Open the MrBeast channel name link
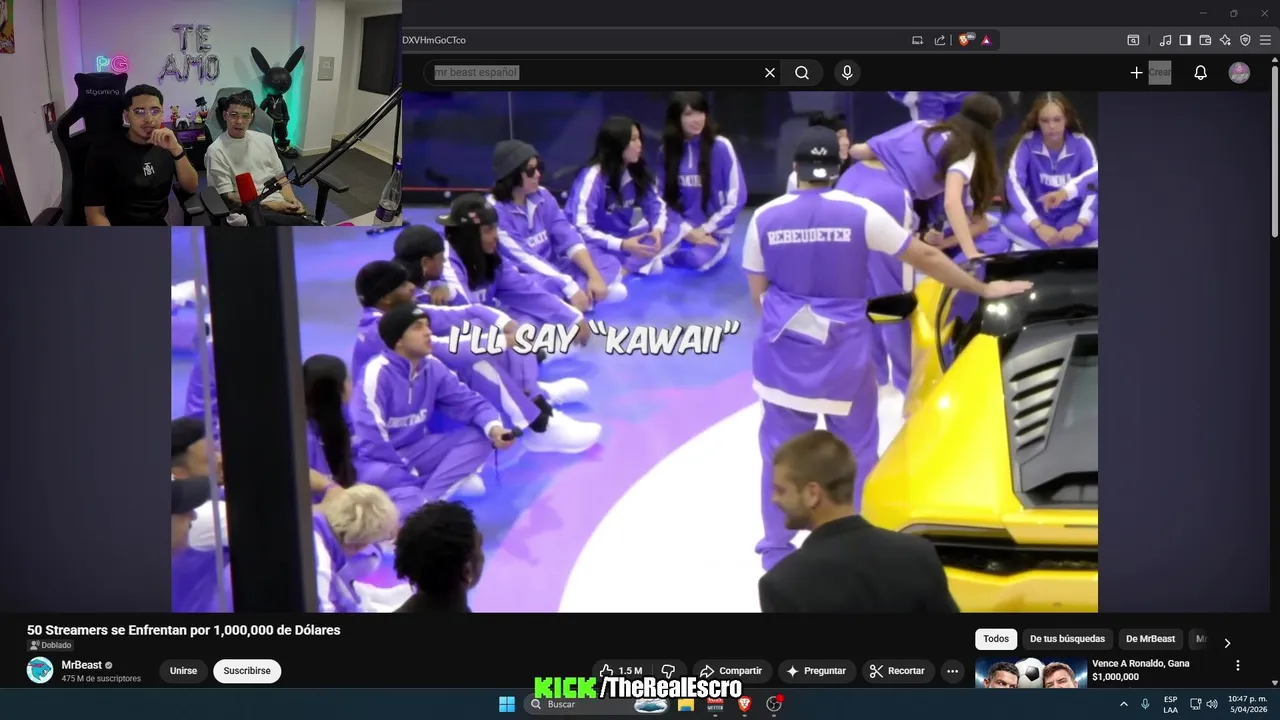 tap(82, 665)
